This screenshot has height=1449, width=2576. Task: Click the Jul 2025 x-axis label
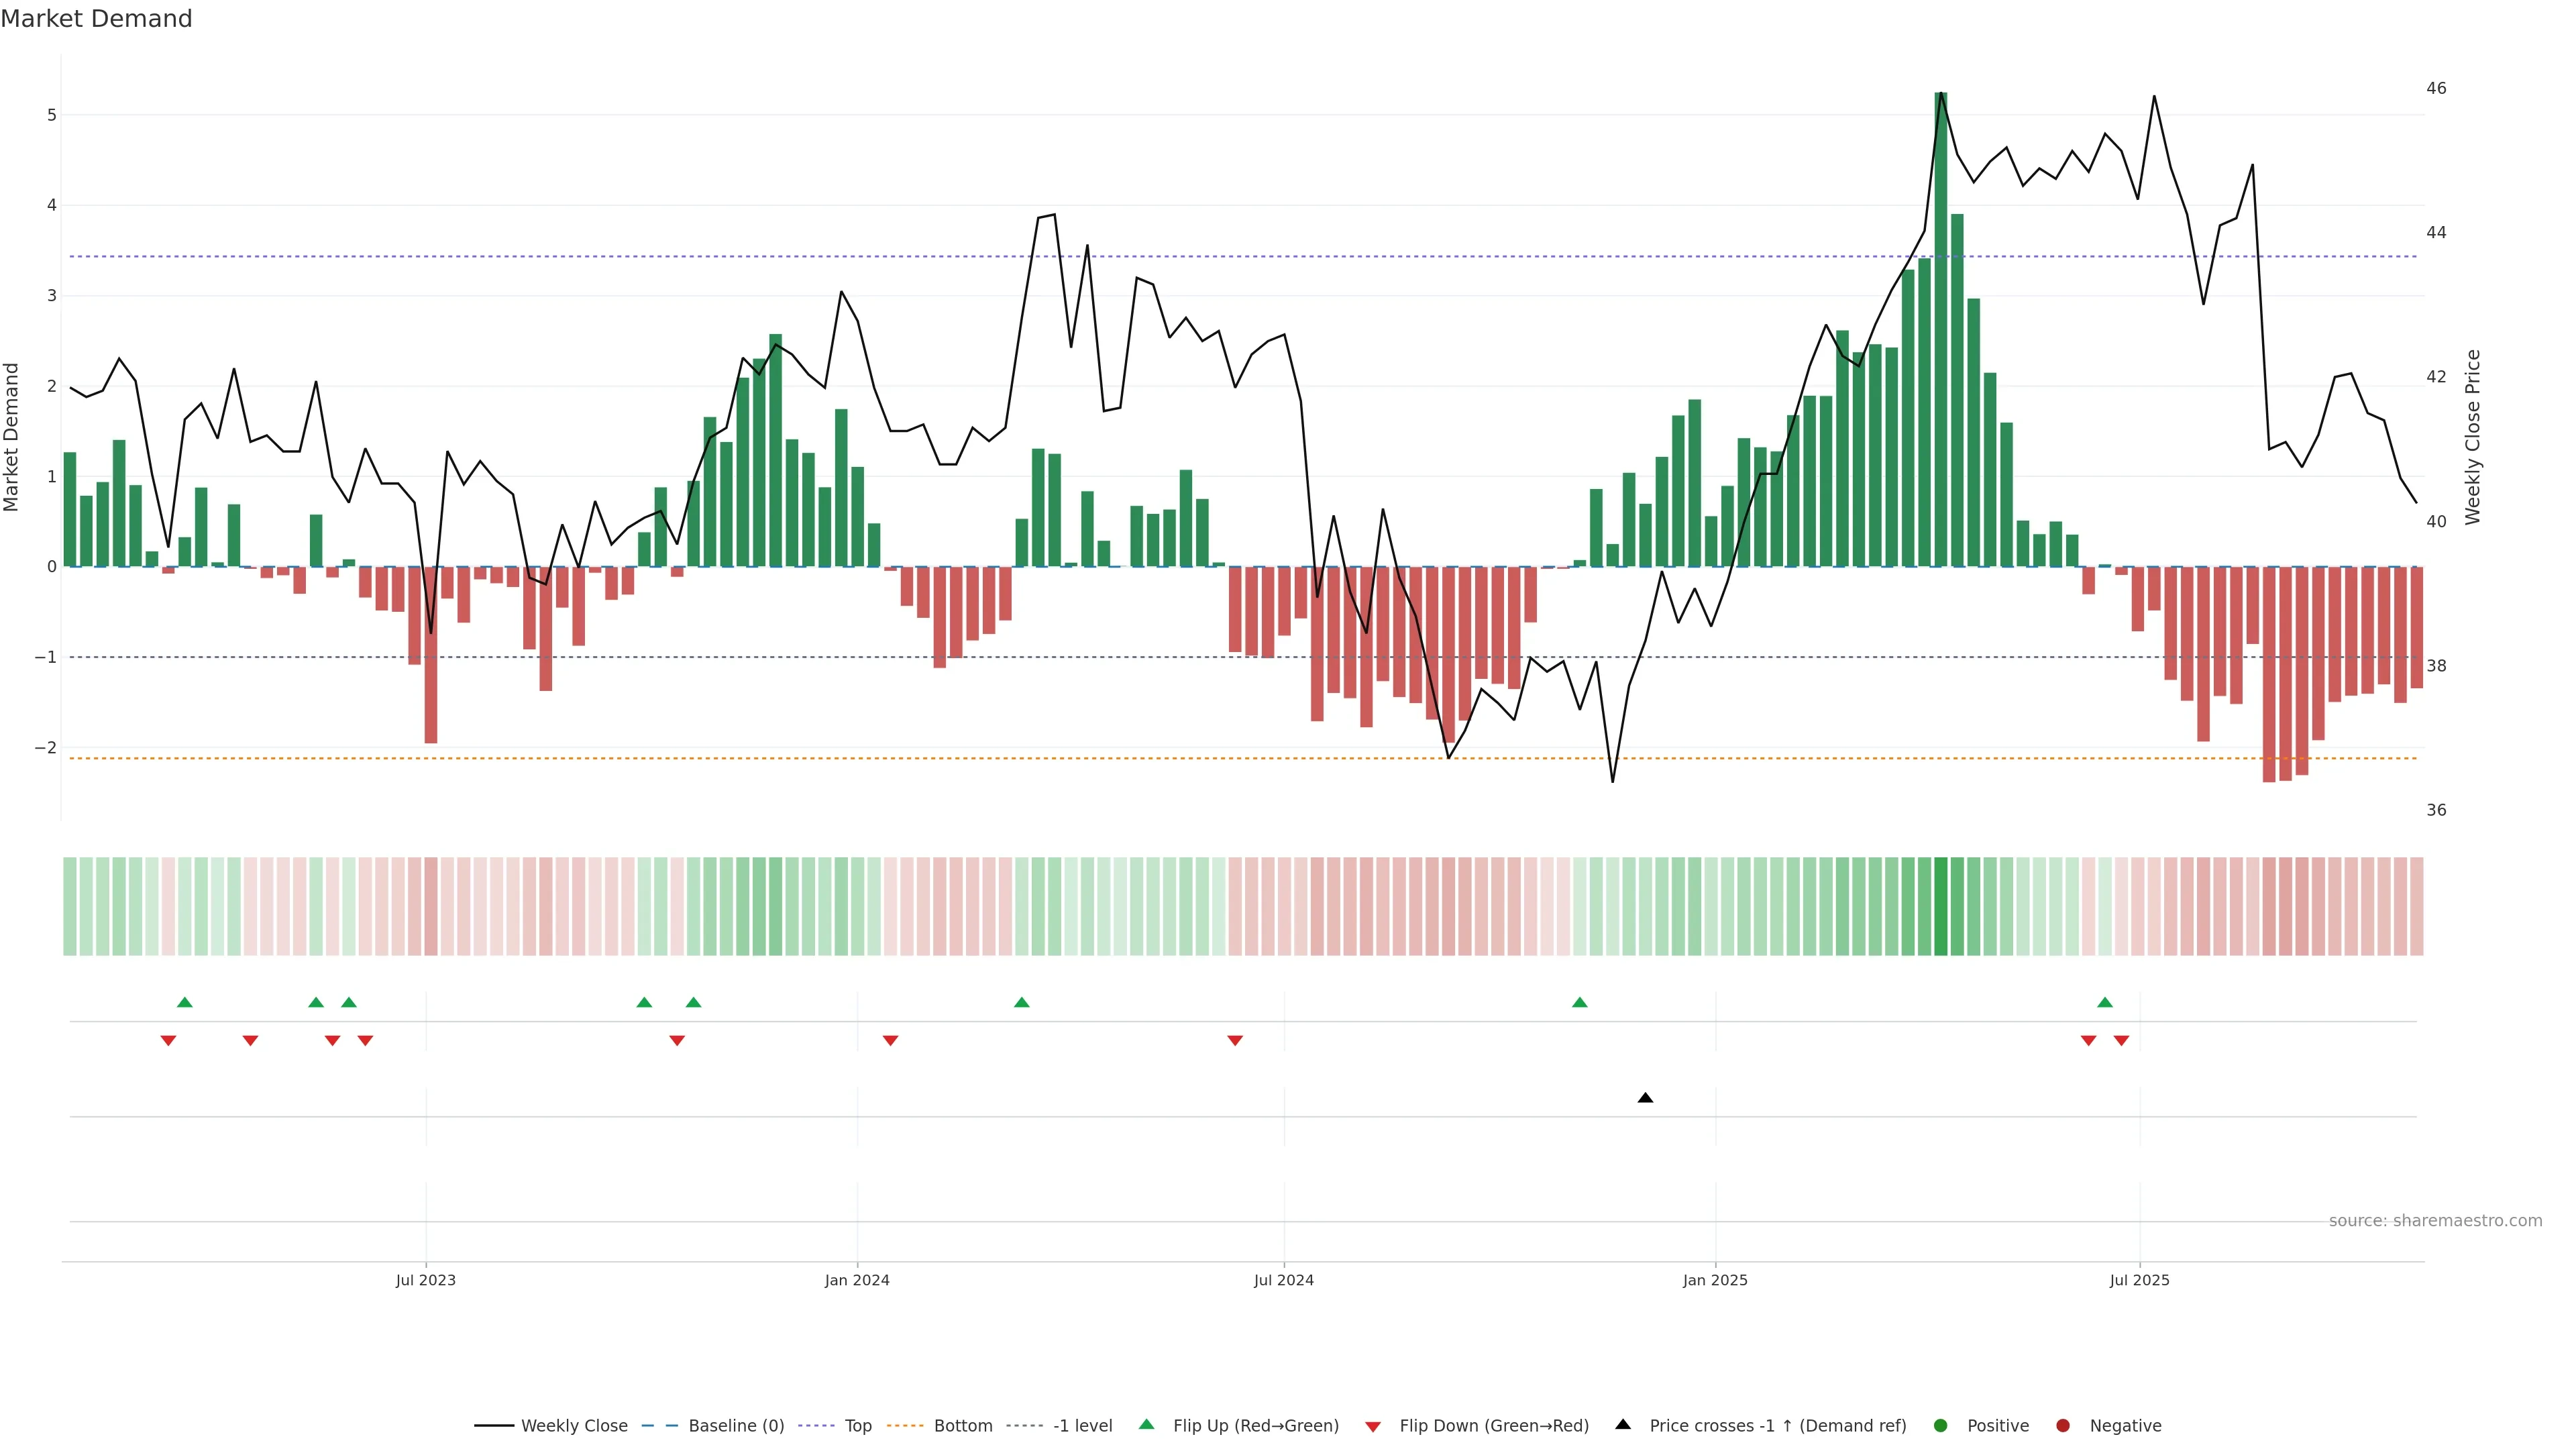(x=2139, y=1280)
